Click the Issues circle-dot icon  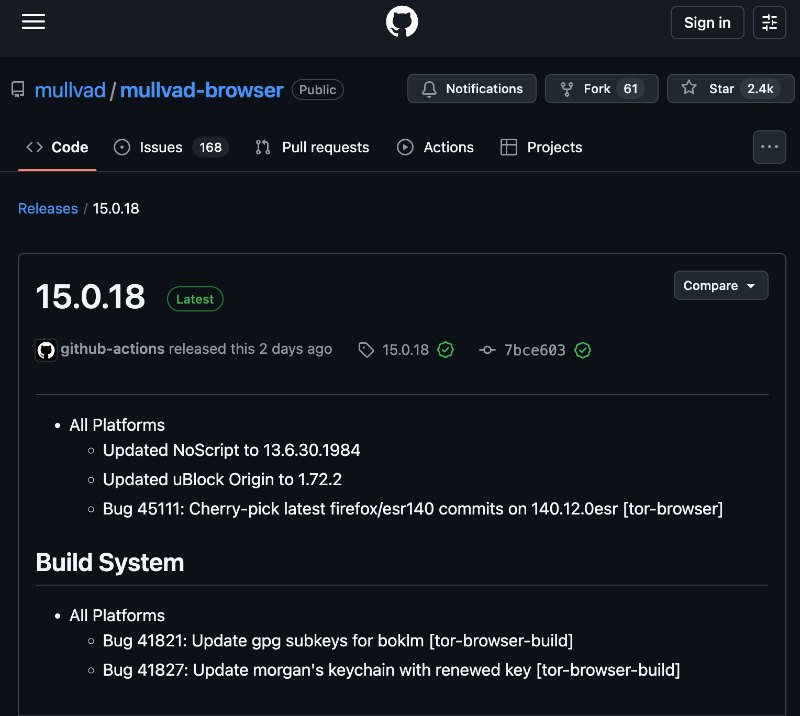click(x=122, y=147)
